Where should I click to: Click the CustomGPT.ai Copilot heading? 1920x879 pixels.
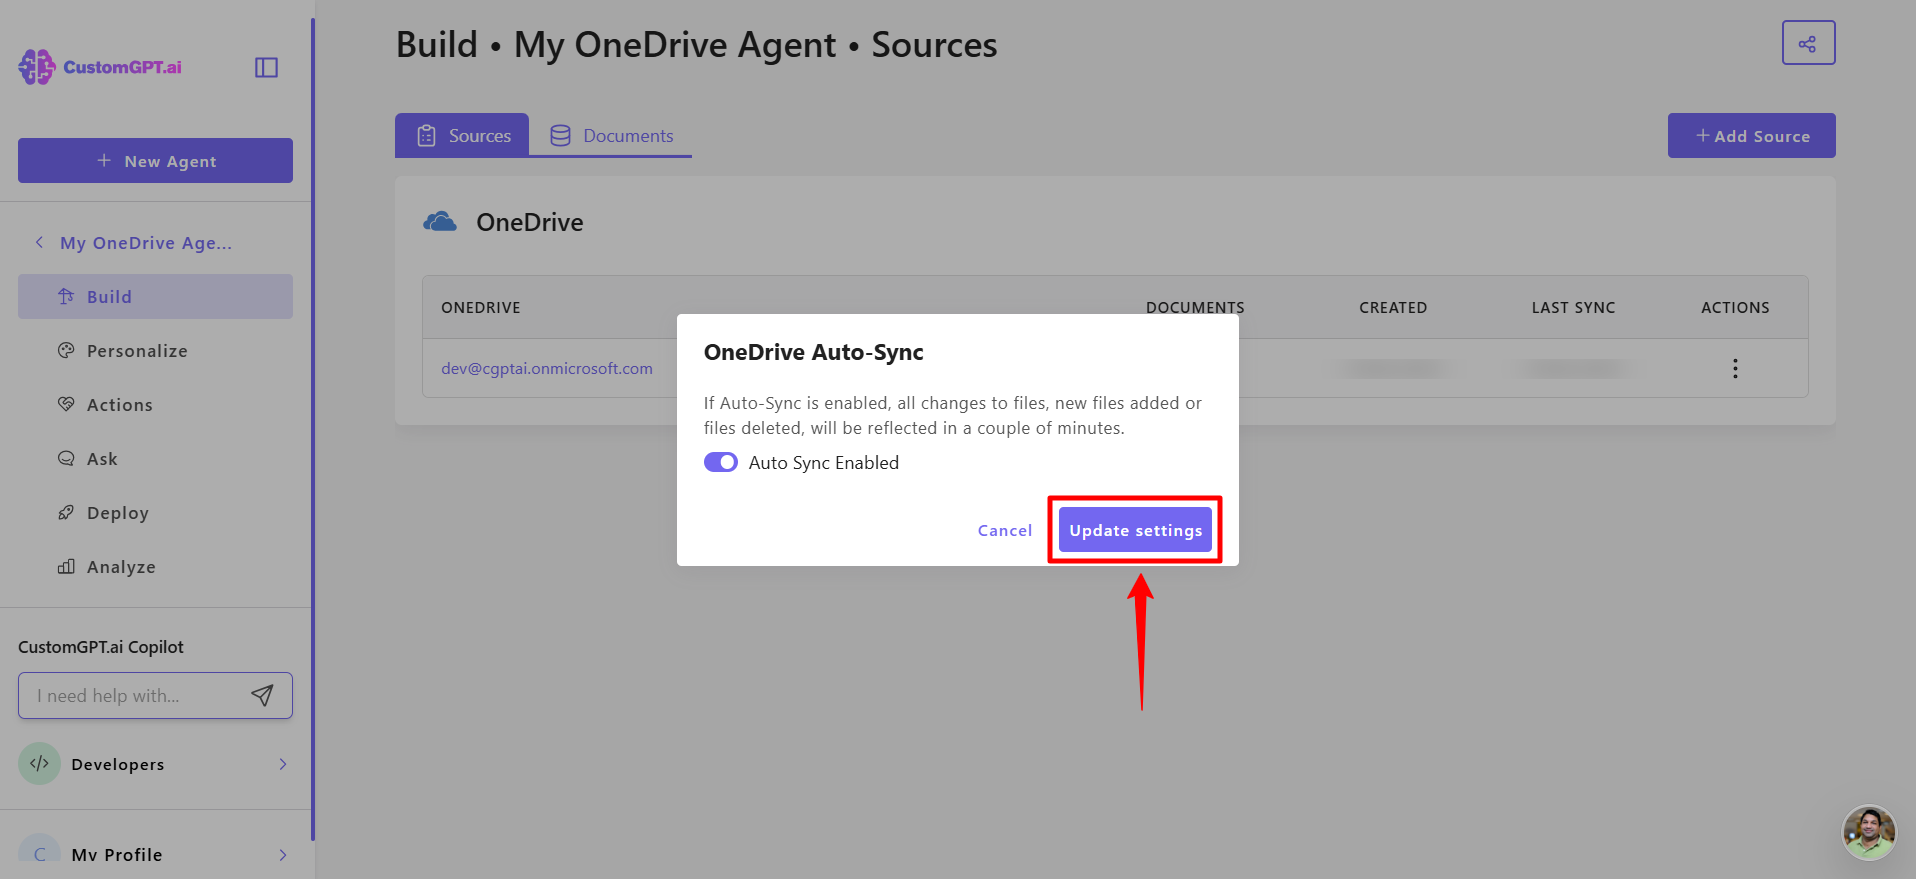click(x=101, y=647)
